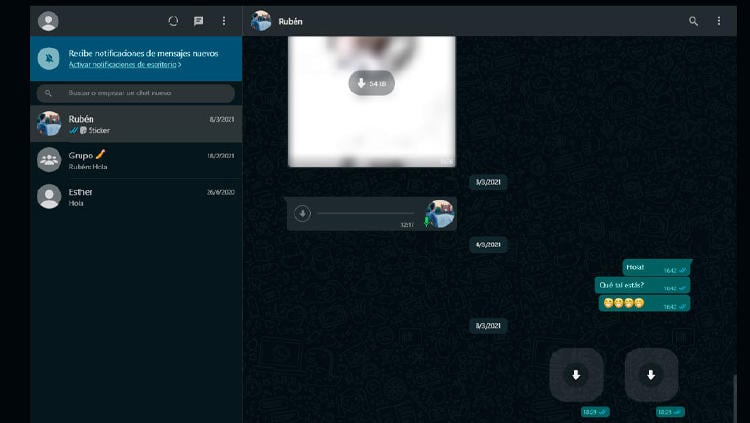750x423 pixels.
Task: Click Activar notificaciones de escritorio link
Action: (x=125, y=65)
